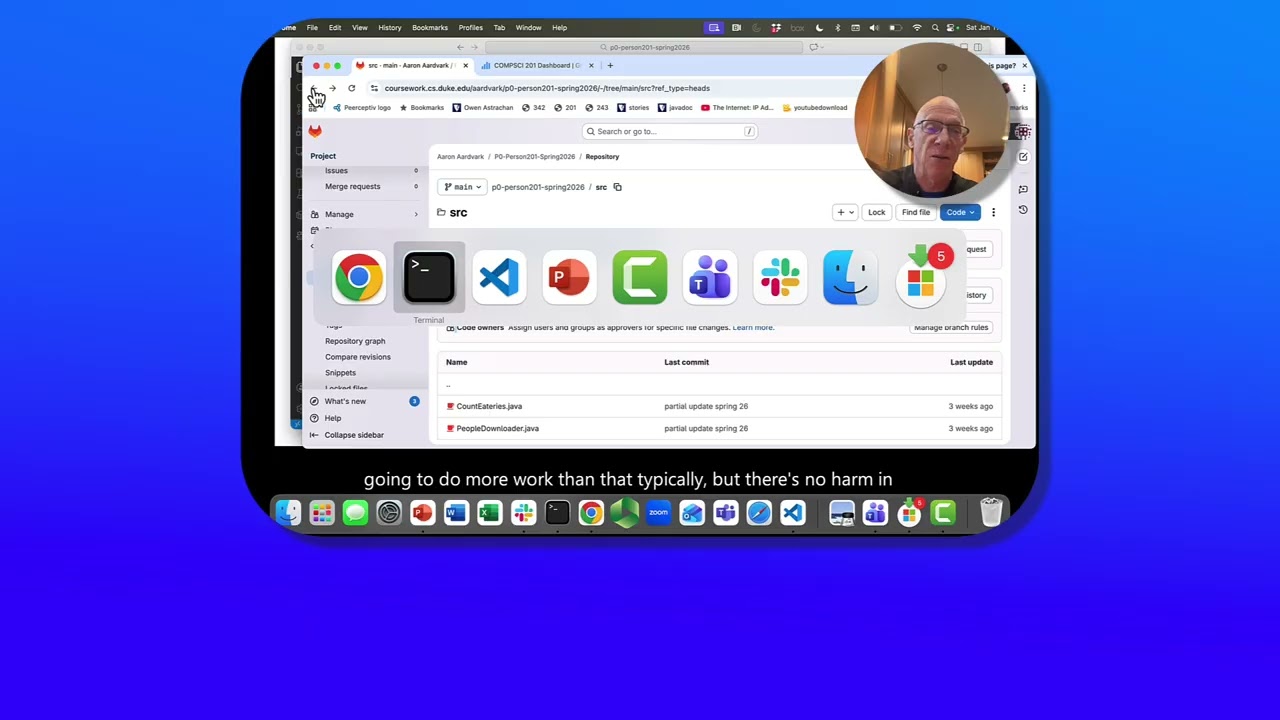Open Aaron Aardvark breadcrumb link
This screenshot has width=1280, height=720.
point(460,157)
